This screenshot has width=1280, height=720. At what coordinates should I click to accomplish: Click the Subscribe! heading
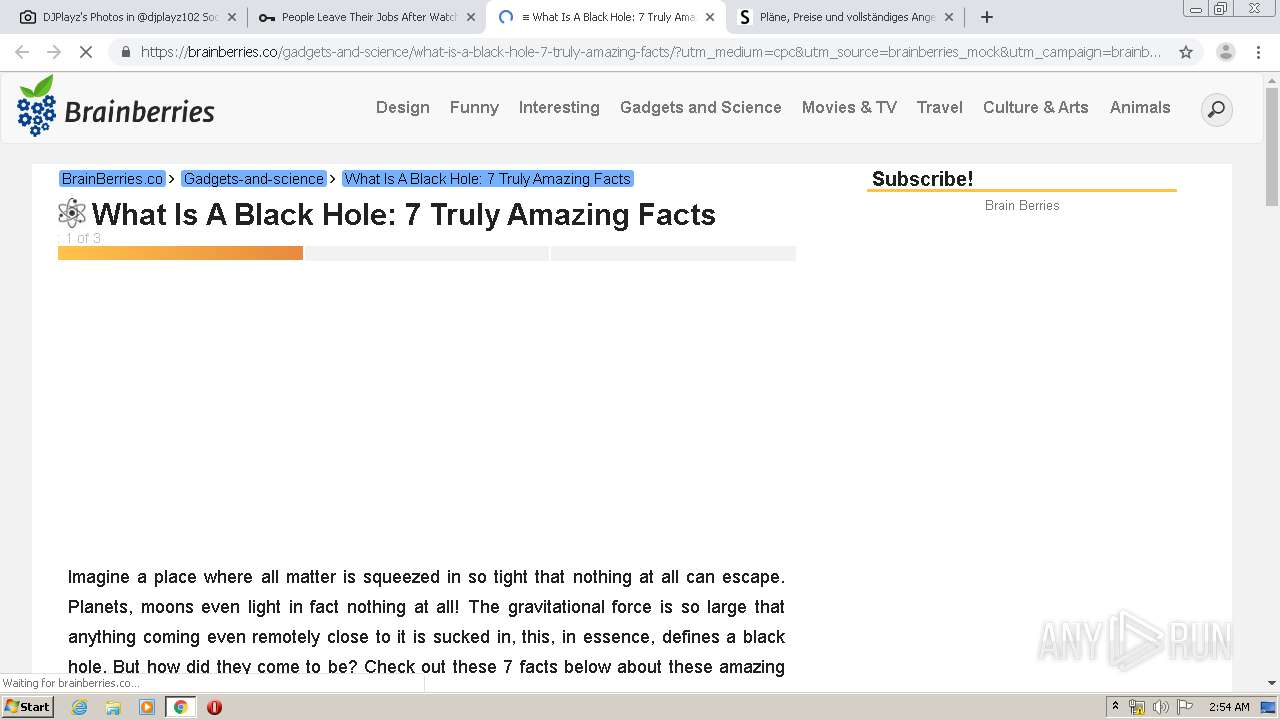click(922, 179)
